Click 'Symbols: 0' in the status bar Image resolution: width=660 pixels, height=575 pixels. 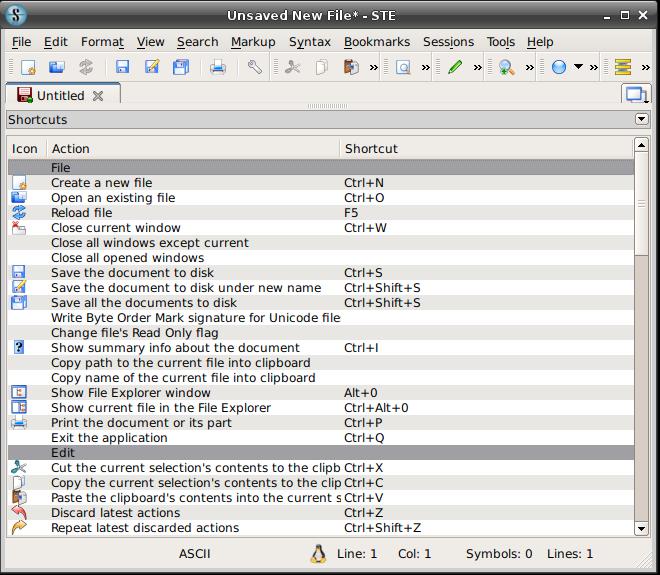(x=499, y=554)
